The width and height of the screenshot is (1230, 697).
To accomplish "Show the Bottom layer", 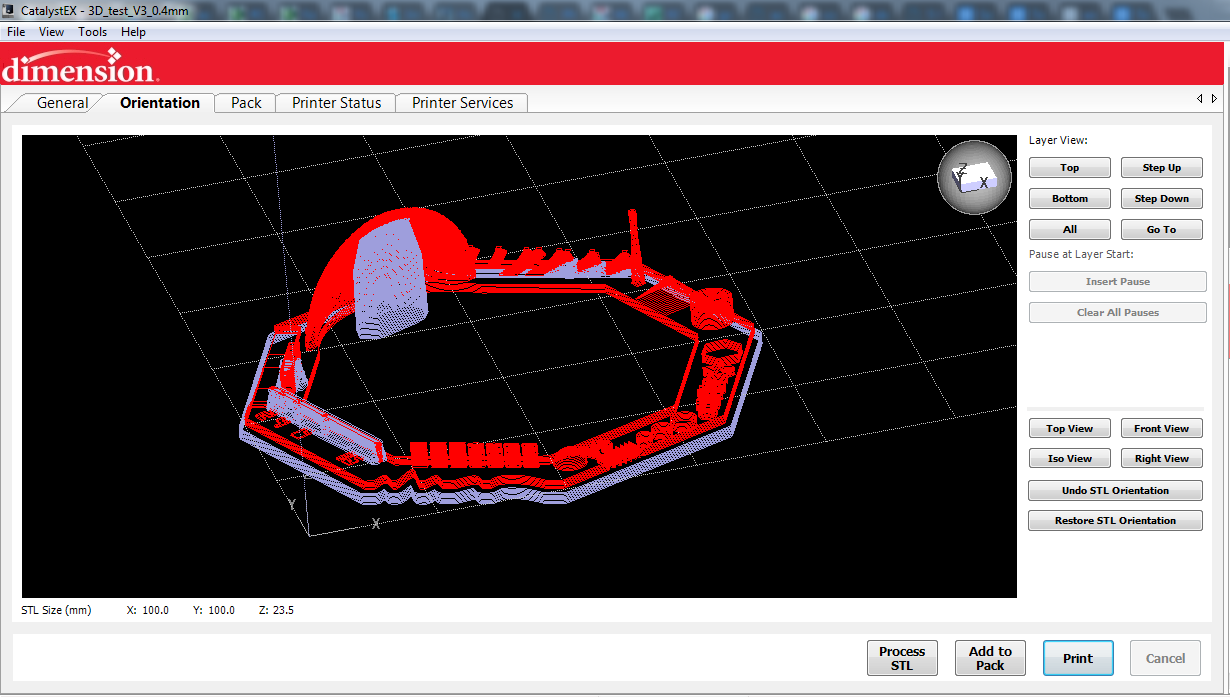I will coord(1070,199).
